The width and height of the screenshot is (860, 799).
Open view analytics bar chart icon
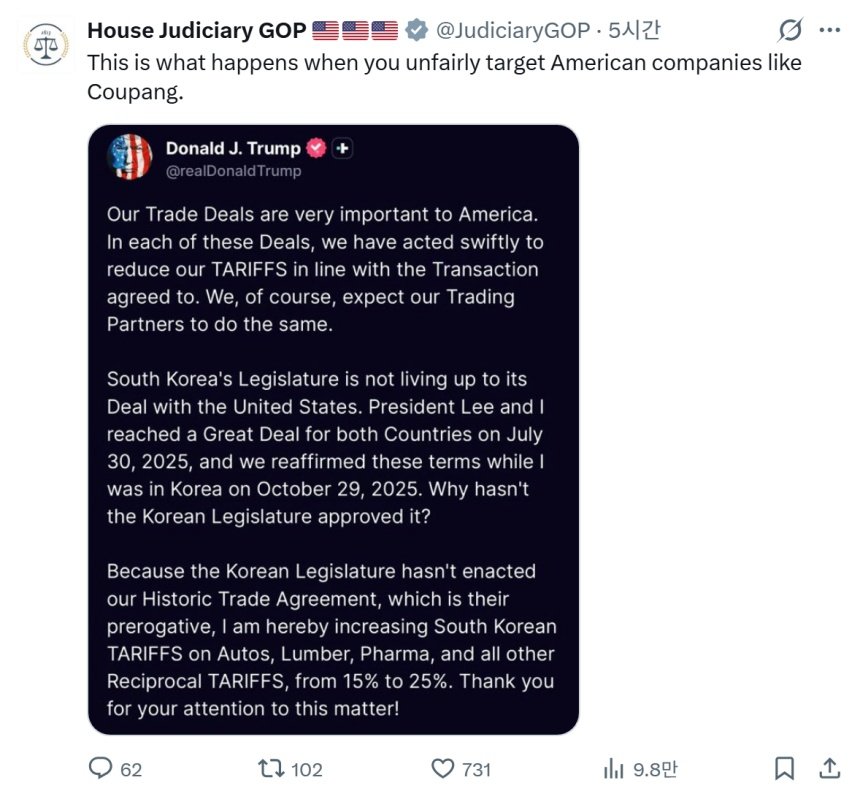tap(613, 768)
